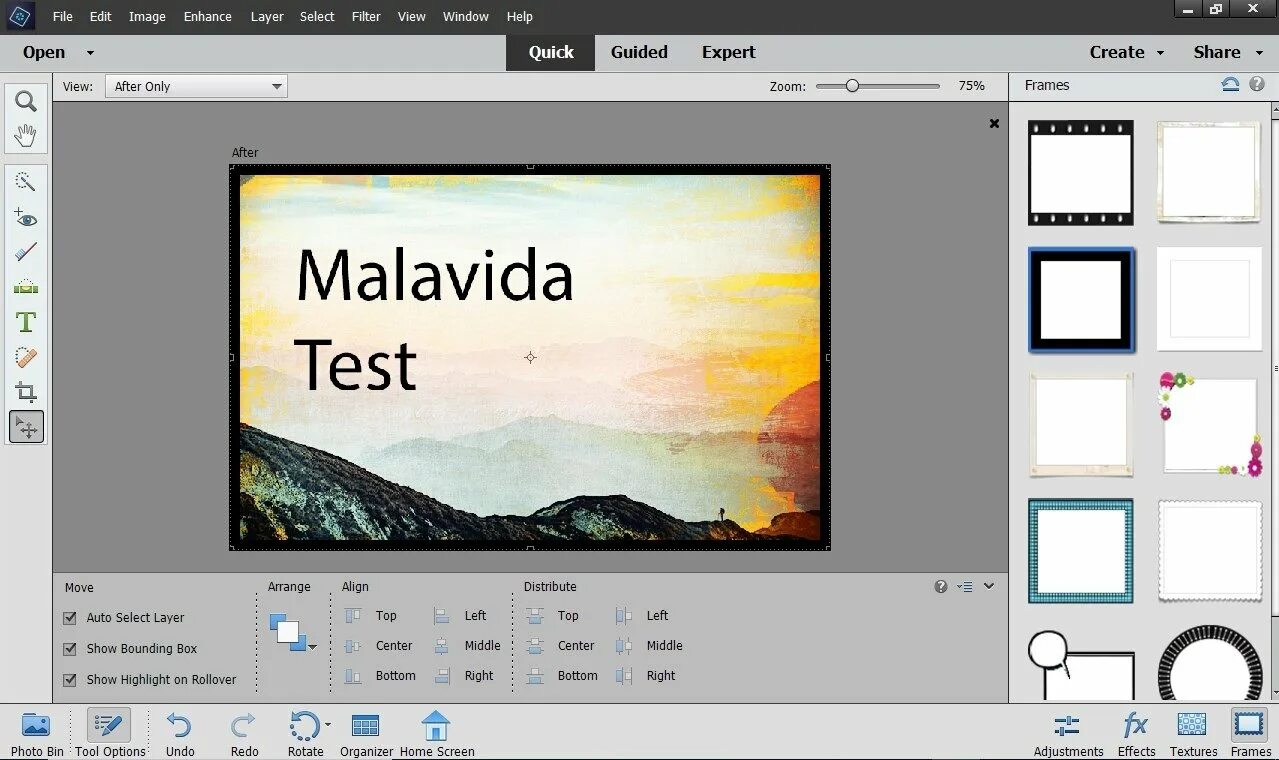Distribute Middle option
Viewport: 1279px width, 760px height.
click(649, 646)
